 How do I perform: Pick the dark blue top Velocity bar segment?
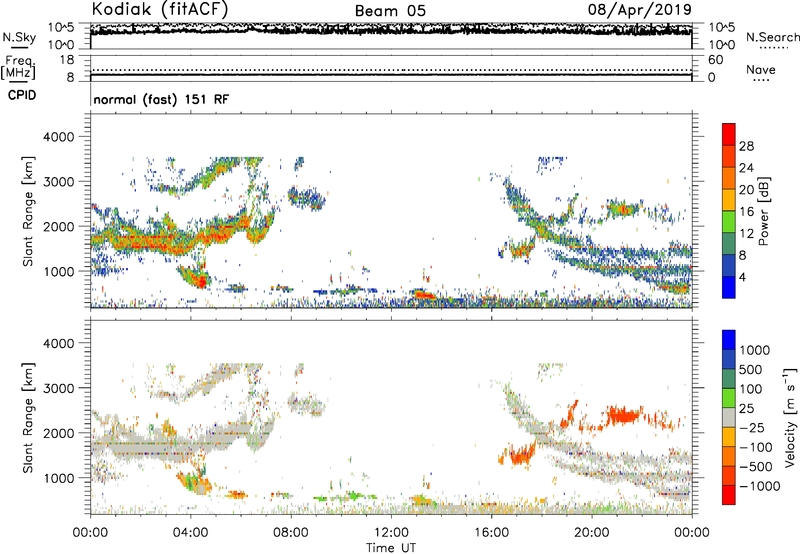[x=729, y=340]
